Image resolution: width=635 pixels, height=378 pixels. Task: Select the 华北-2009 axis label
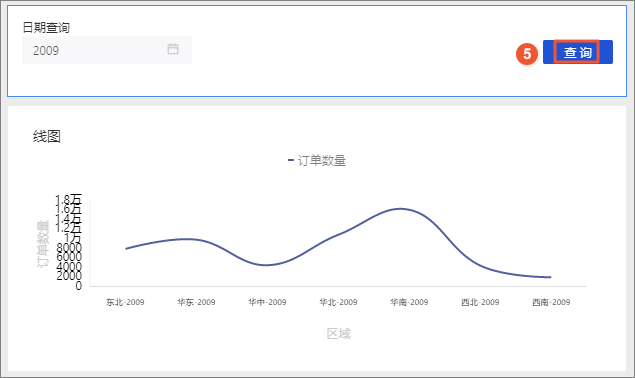pyautogui.click(x=338, y=302)
